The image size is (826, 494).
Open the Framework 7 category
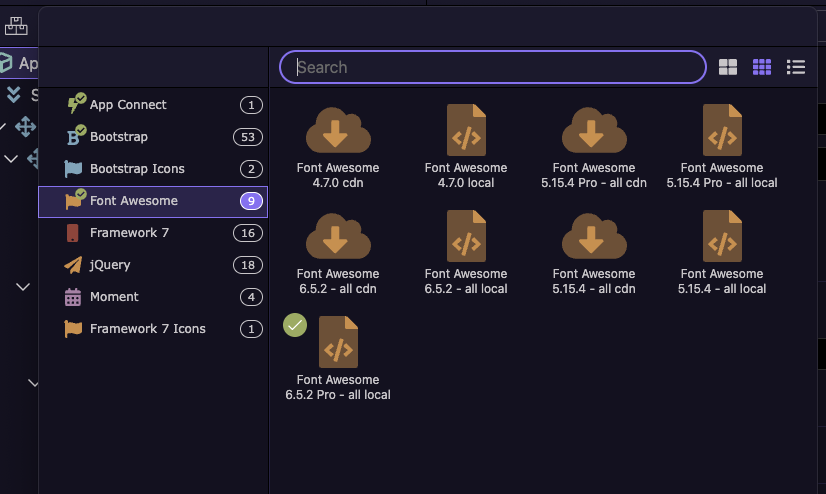click(153, 233)
